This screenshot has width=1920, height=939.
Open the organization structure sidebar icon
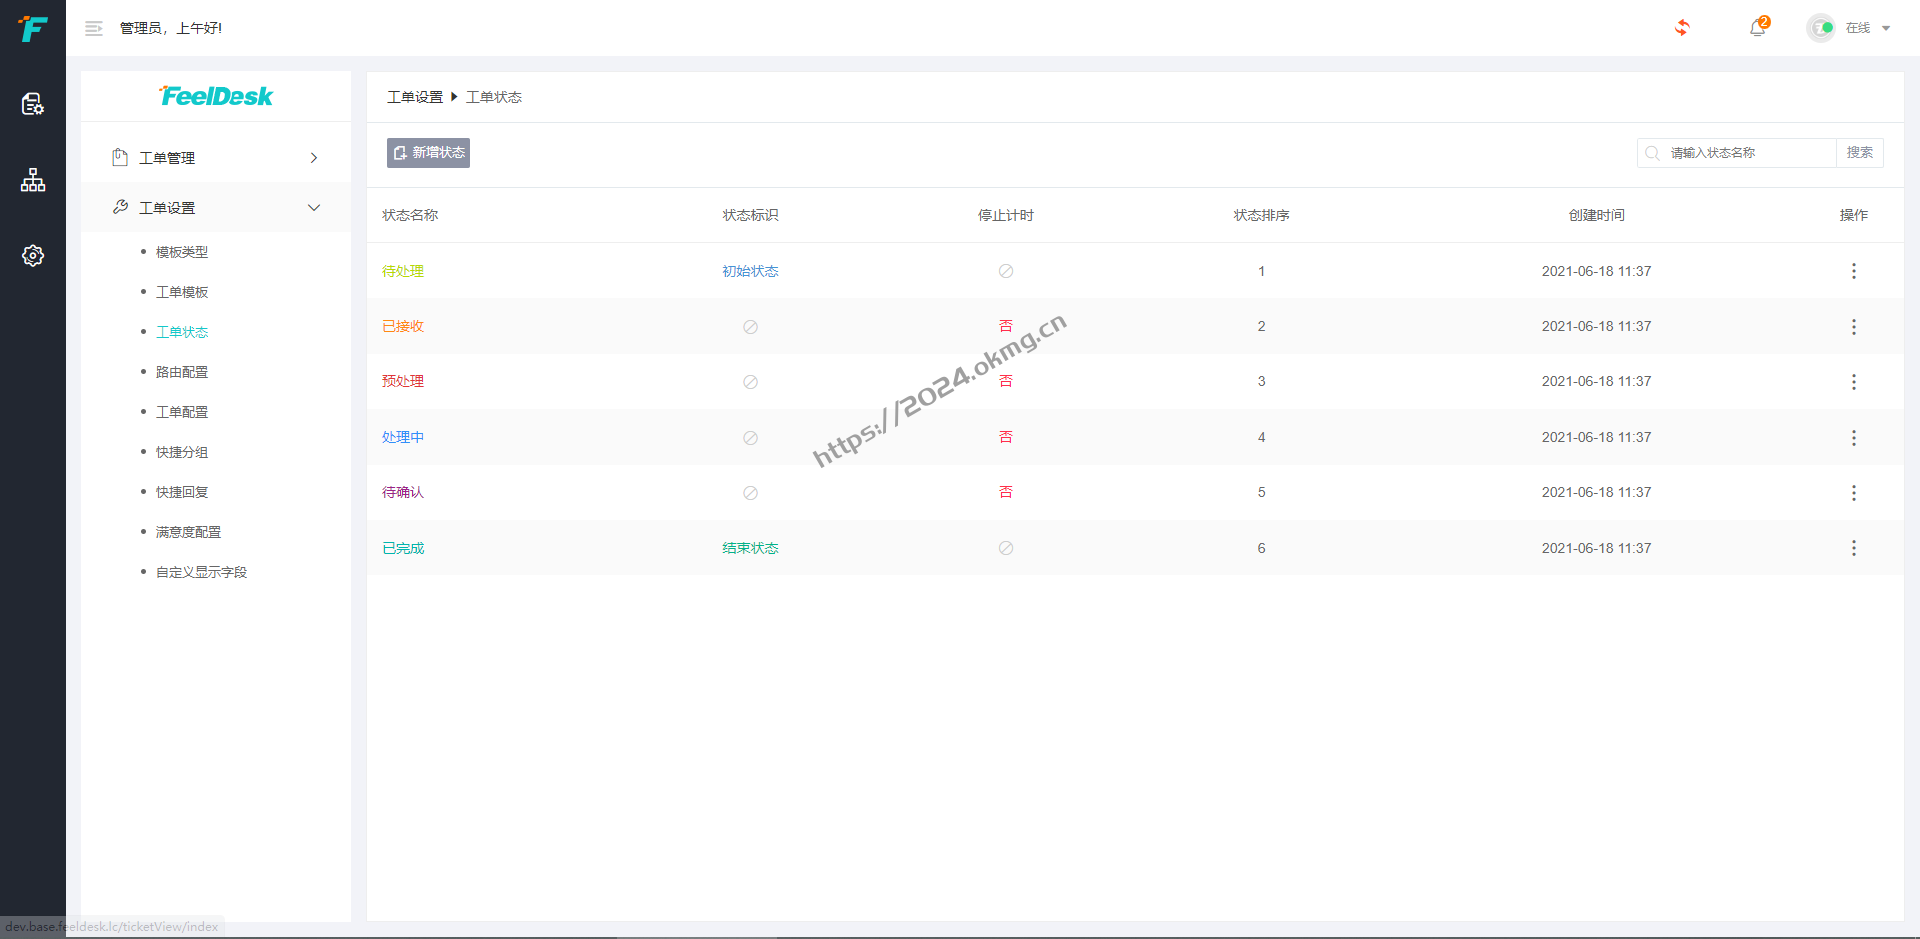33,180
